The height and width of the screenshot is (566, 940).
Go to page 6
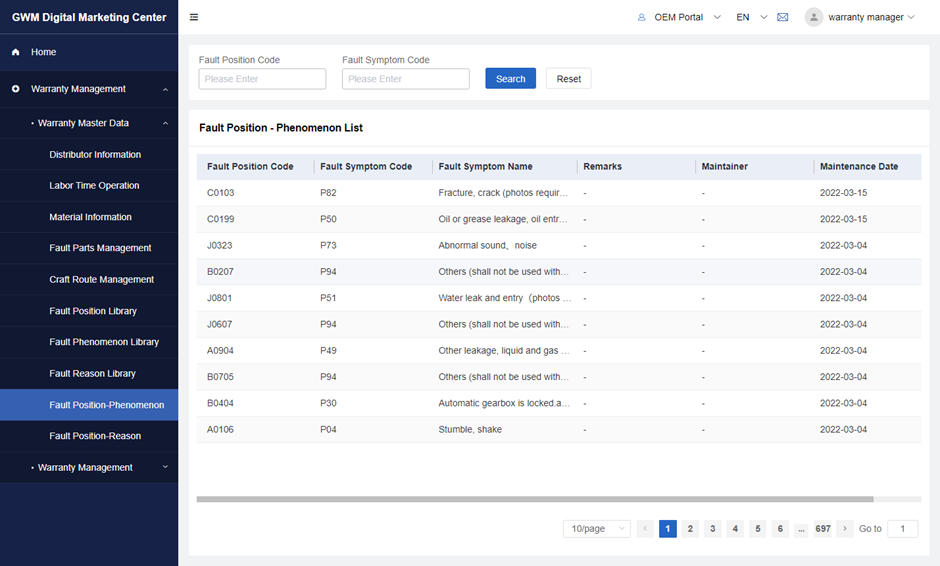pos(780,529)
